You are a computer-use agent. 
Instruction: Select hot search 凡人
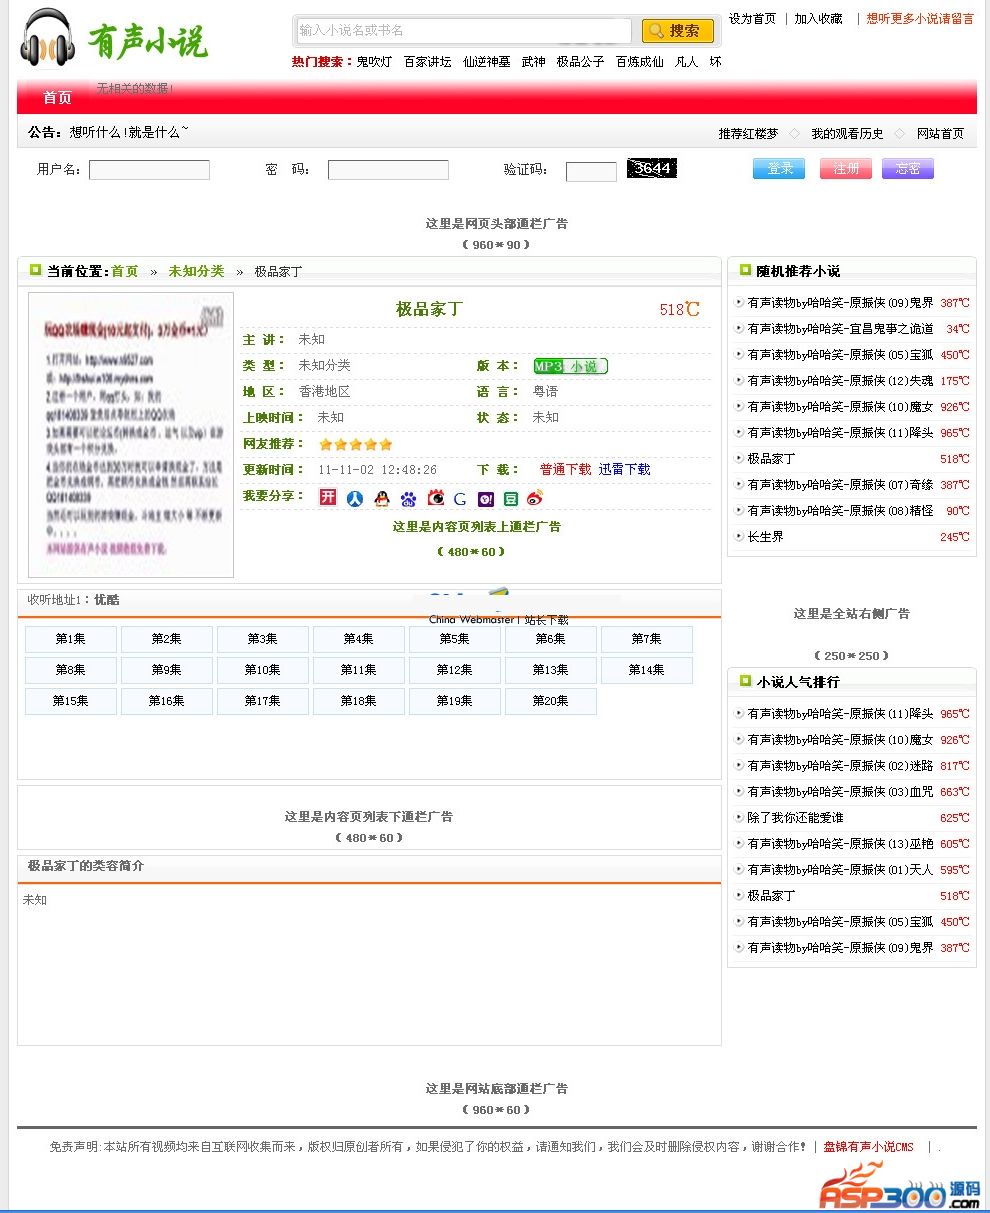click(x=687, y=61)
